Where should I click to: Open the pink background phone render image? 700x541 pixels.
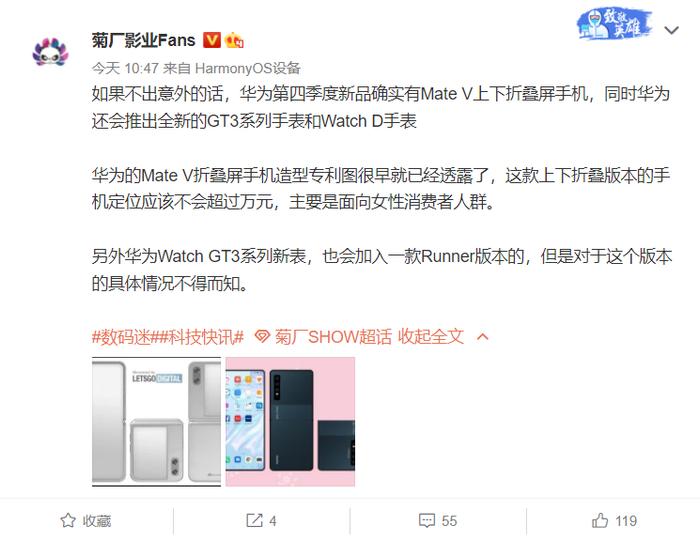290,422
